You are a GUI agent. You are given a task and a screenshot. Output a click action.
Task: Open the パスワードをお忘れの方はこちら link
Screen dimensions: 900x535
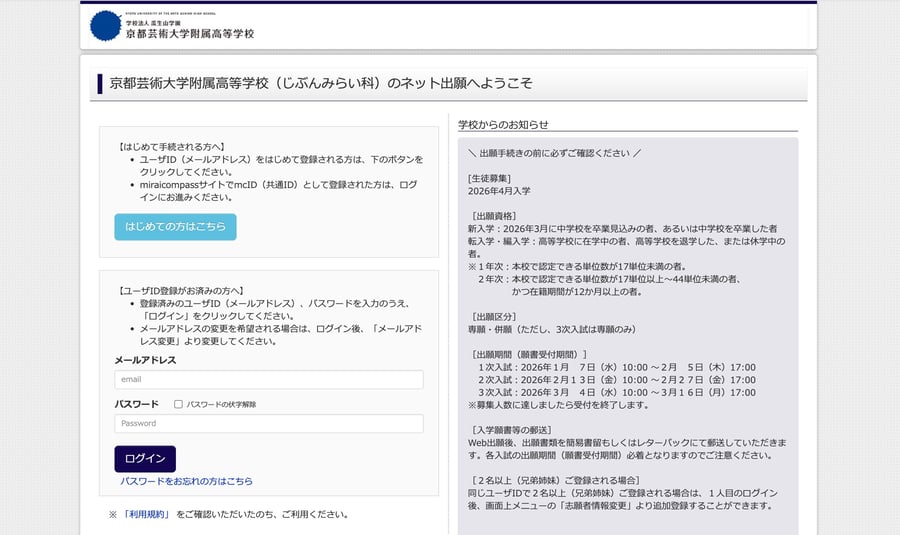[186, 481]
